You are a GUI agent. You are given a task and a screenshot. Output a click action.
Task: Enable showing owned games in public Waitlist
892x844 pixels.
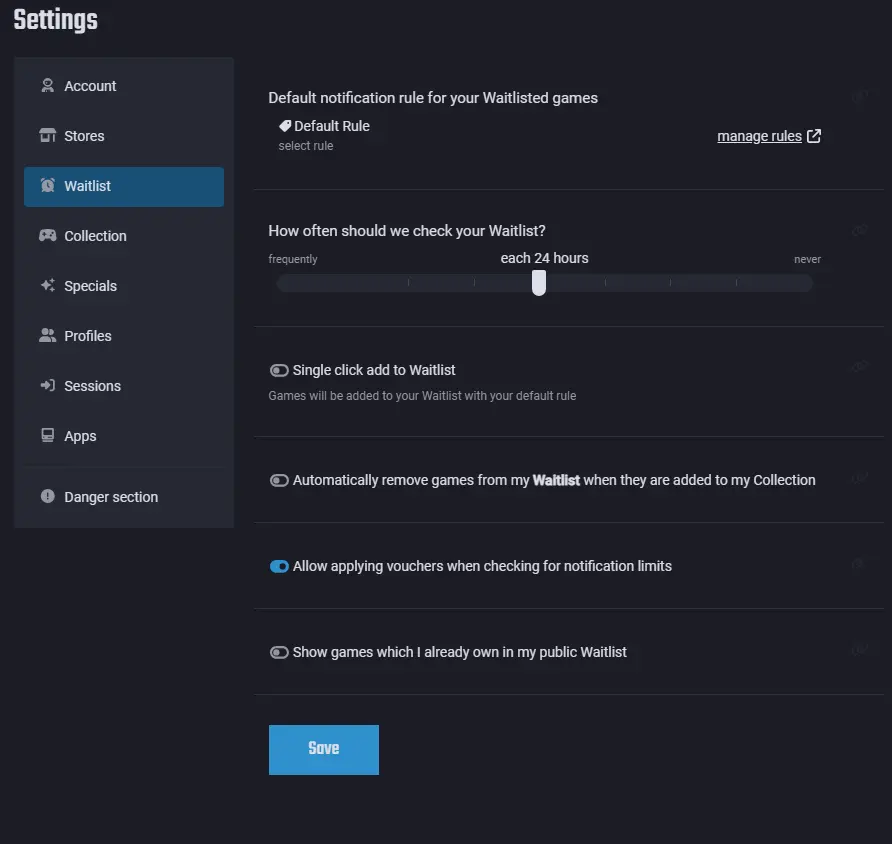[x=279, y=652]
